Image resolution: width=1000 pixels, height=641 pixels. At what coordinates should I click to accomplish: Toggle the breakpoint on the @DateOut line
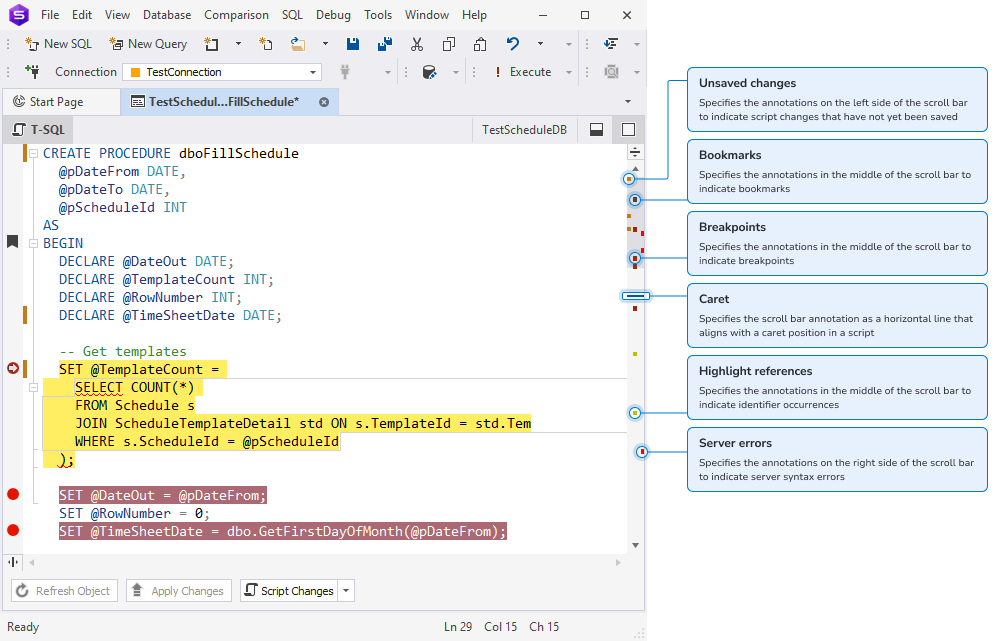pos(12,493)
